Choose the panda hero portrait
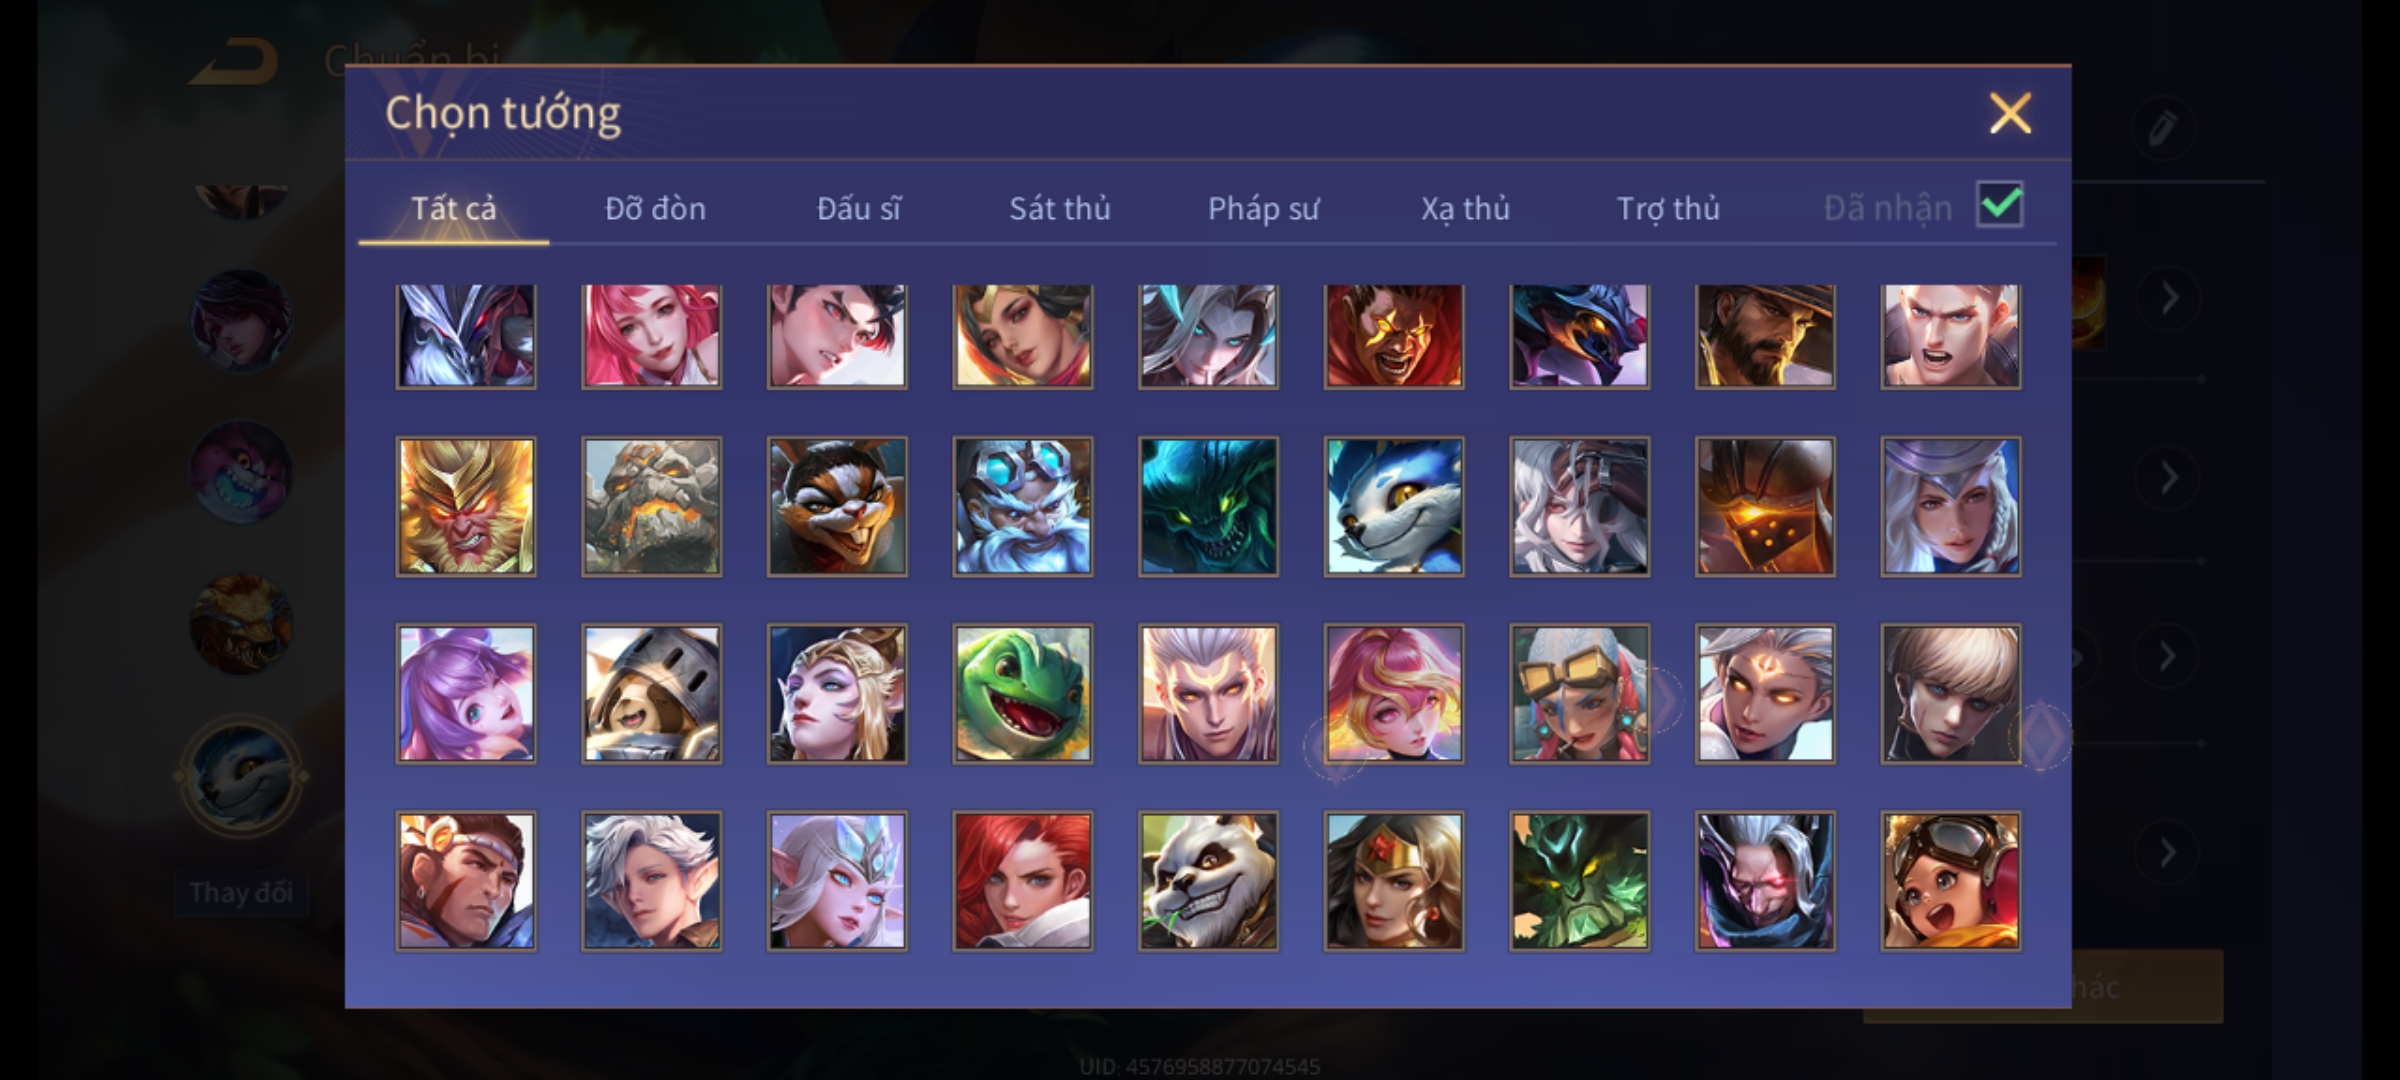Viewport: 2400px width, 1080px height. click(x=1208, y=880)
